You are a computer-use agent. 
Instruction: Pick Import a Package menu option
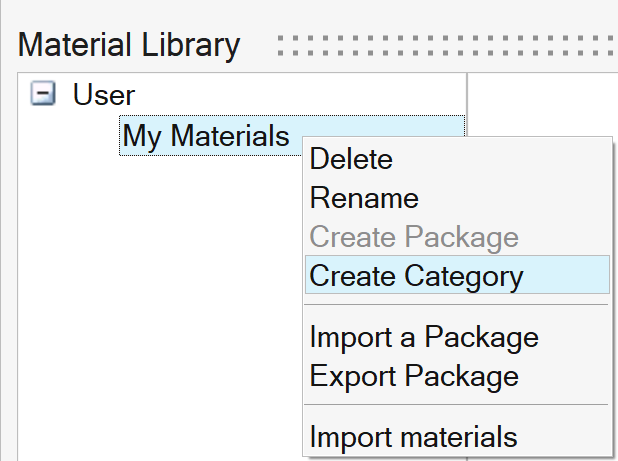click(x=424, y=337)
